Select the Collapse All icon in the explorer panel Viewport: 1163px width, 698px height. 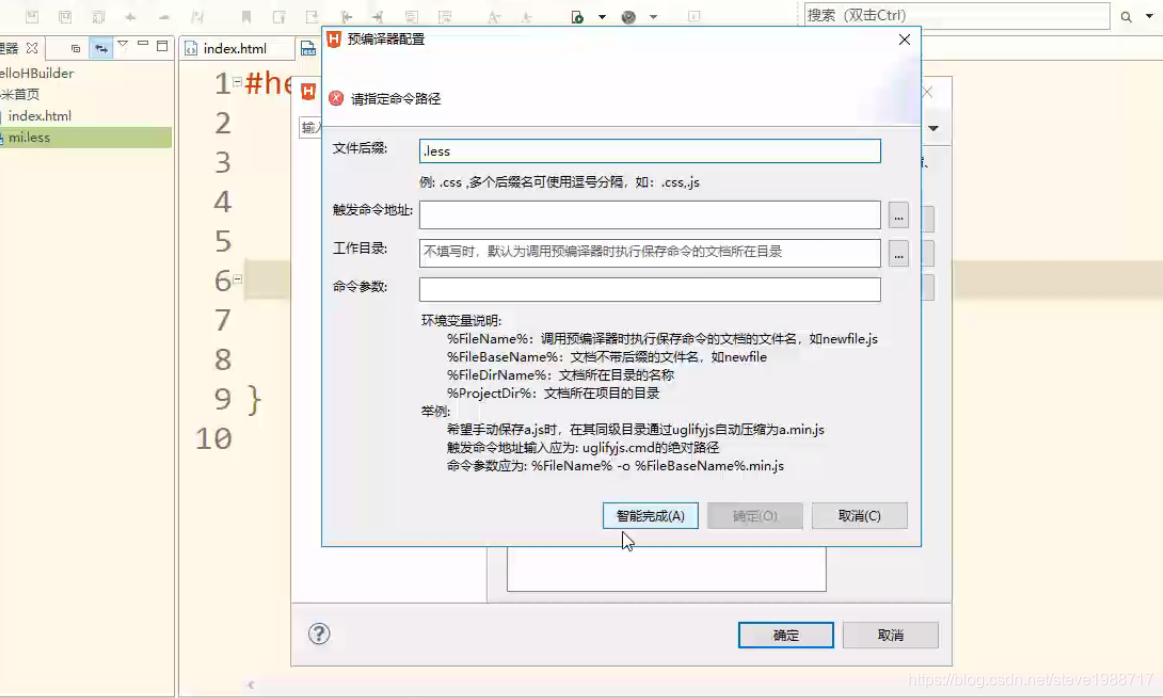click(76, 48)
